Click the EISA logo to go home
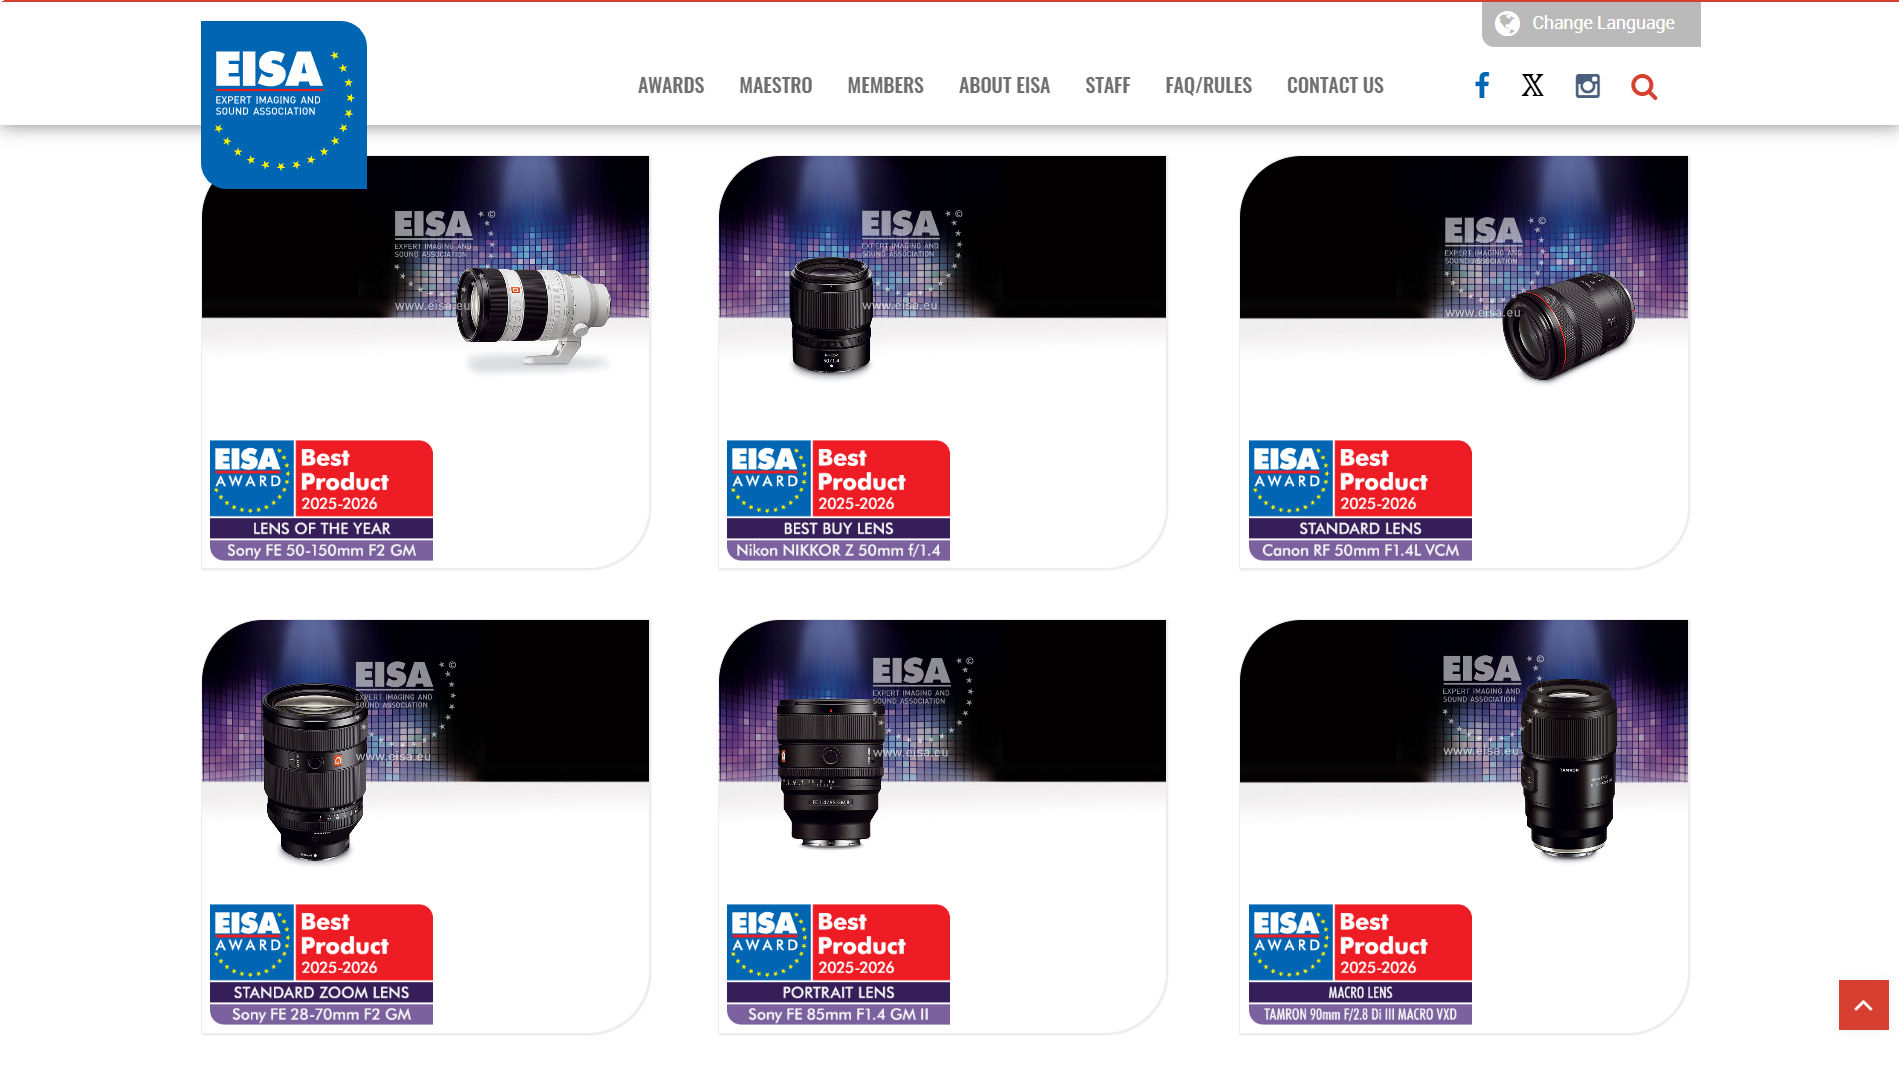 (284, 105)
